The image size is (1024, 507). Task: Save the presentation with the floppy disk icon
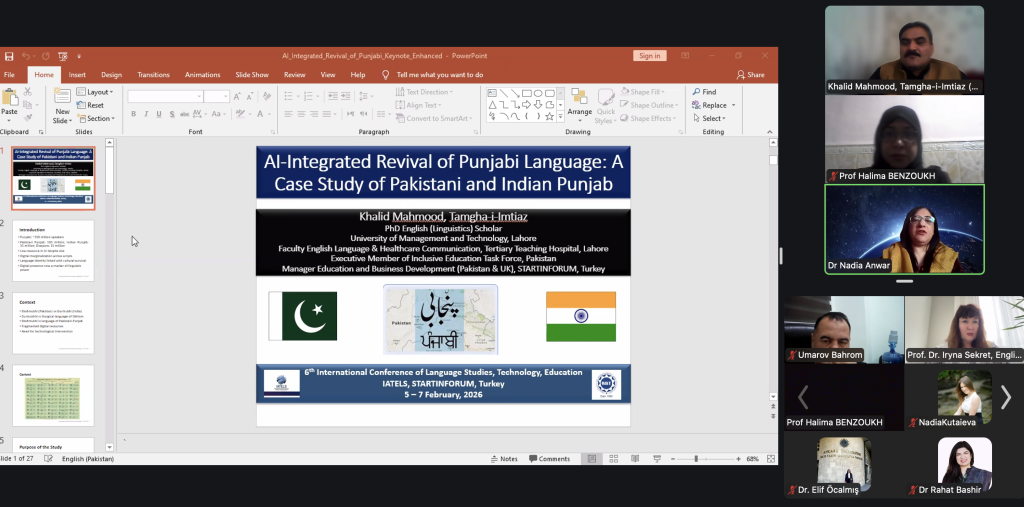(x=8, y=56)
